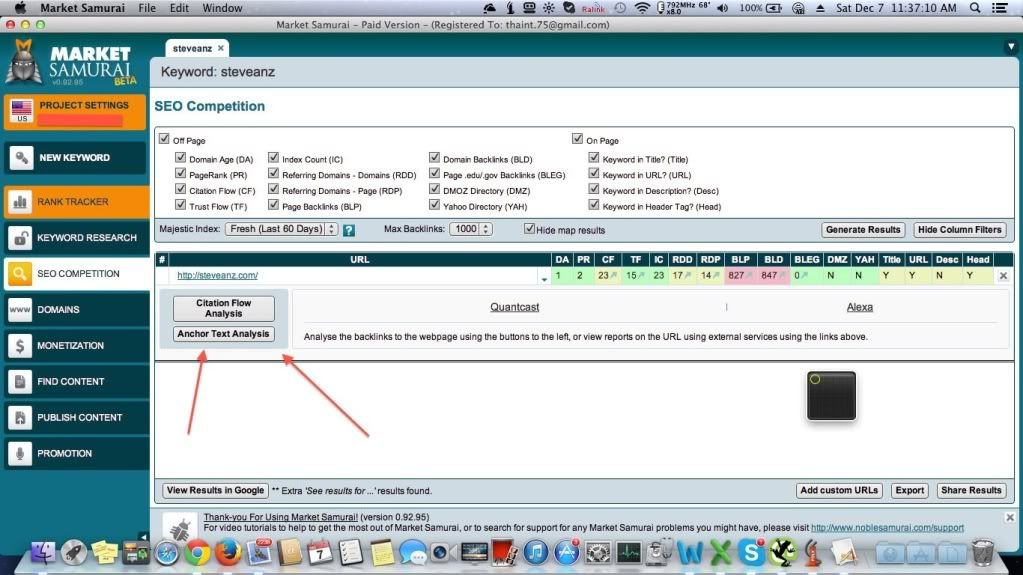1023x575 pixels.
Task: Open Promotion microphone icon
Action: [x=20, y=453]
